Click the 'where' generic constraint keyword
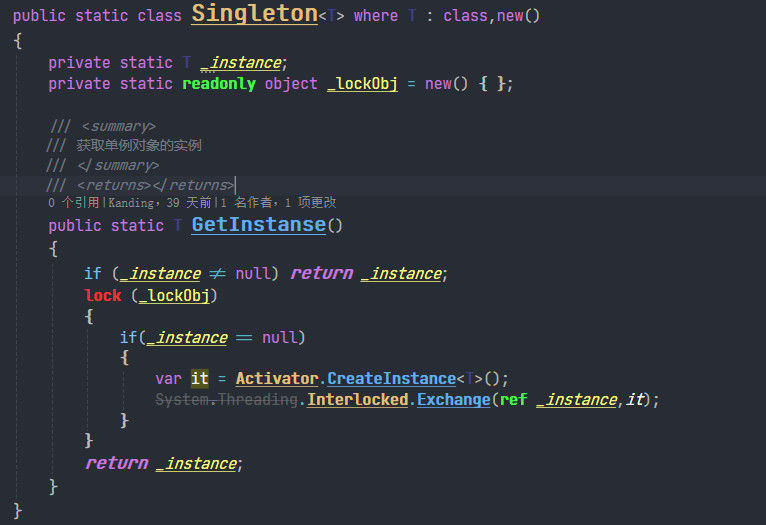The height and width of the screenshot is (525, 766). pyautogui.click(x=376, y=16)
